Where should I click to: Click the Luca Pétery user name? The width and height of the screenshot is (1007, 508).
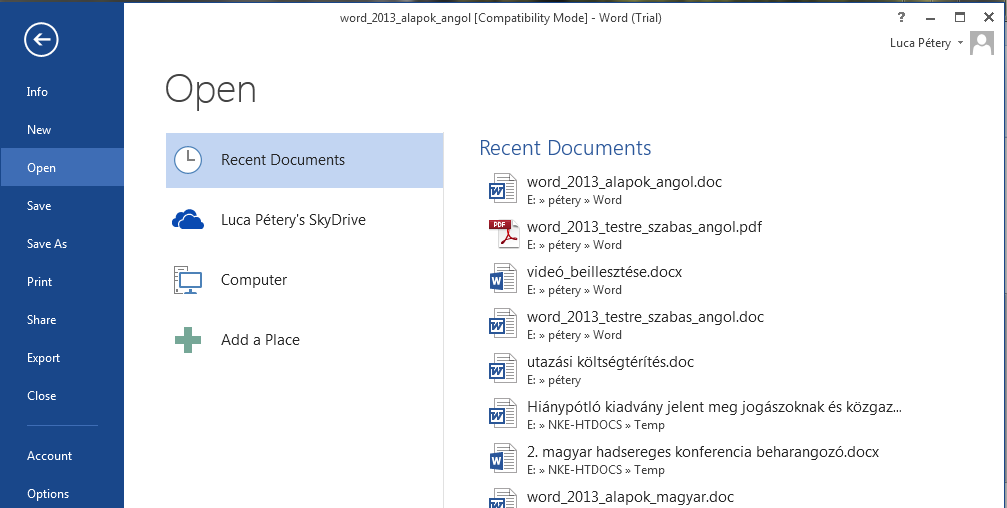point(920,43)
